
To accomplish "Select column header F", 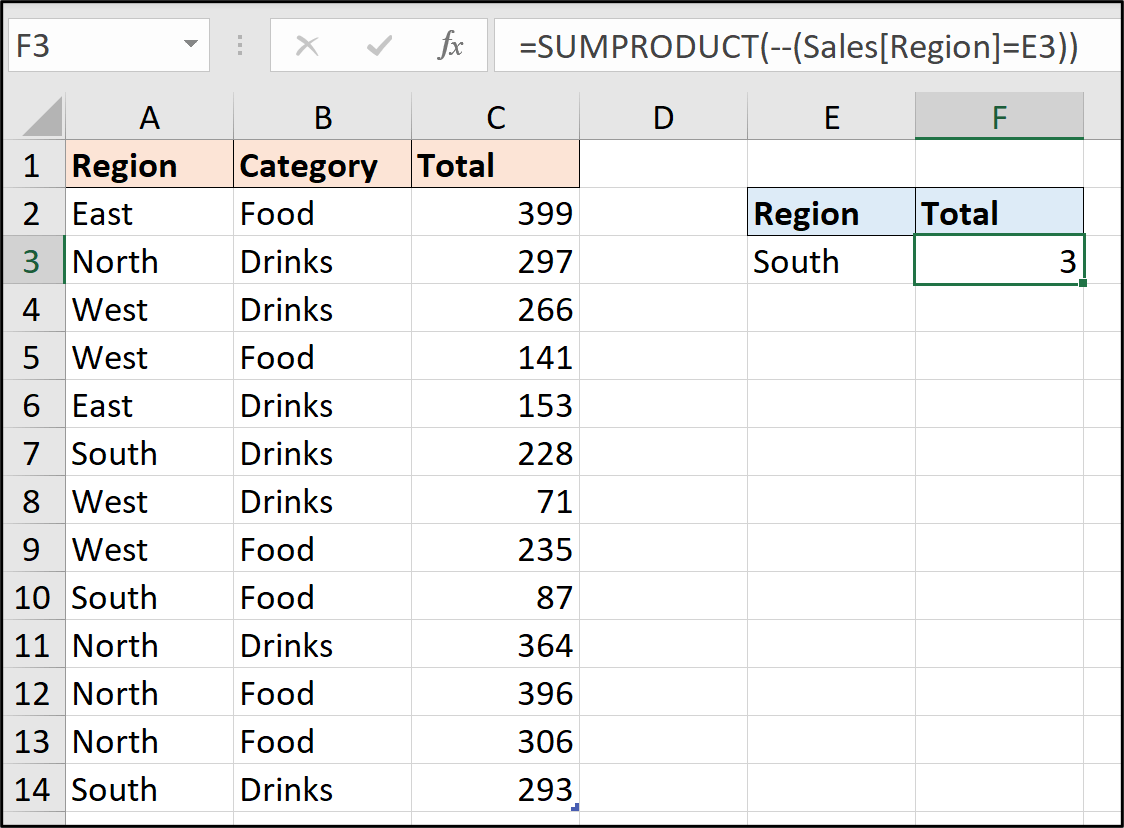I will tap(999, 117).
